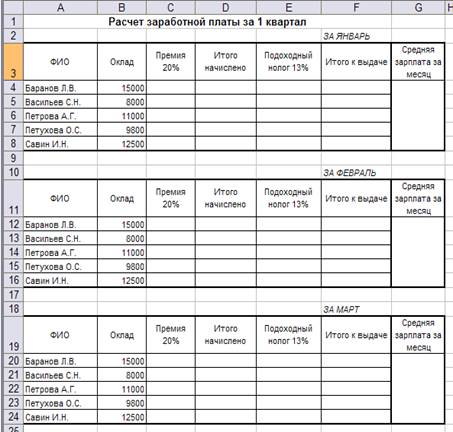This screenshot has height=432, width=453.
Task: Select row header 17
Action: point(13,295)
